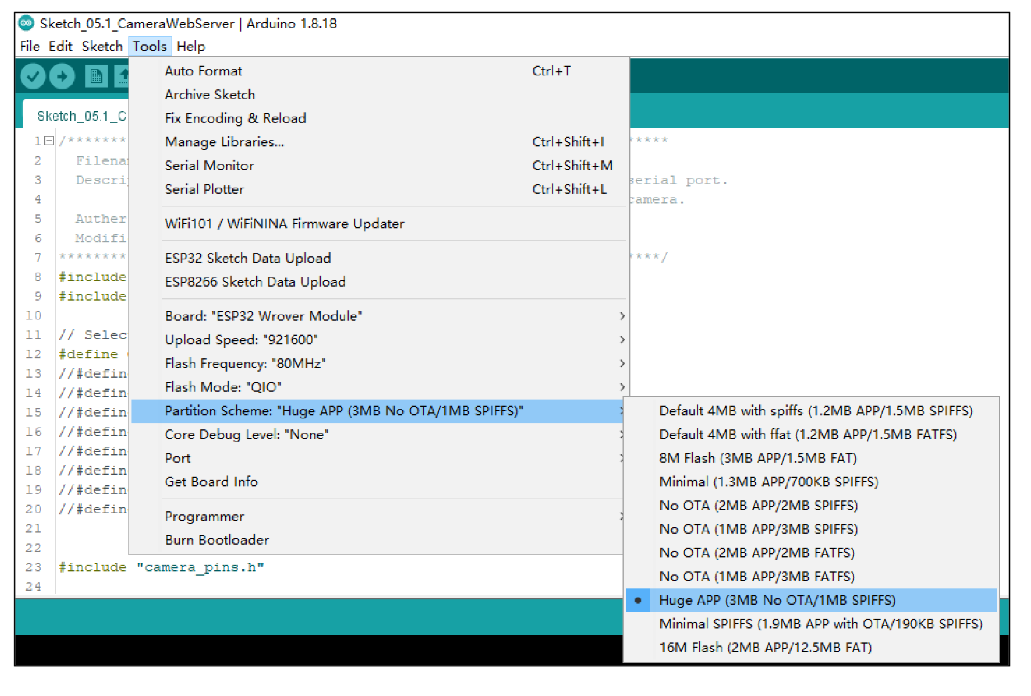The height and width of the screenshot is (696, 1031).
Task: Select the Huge APP partition scheme option
Action: pyautogui.click(x=777, y=600)
